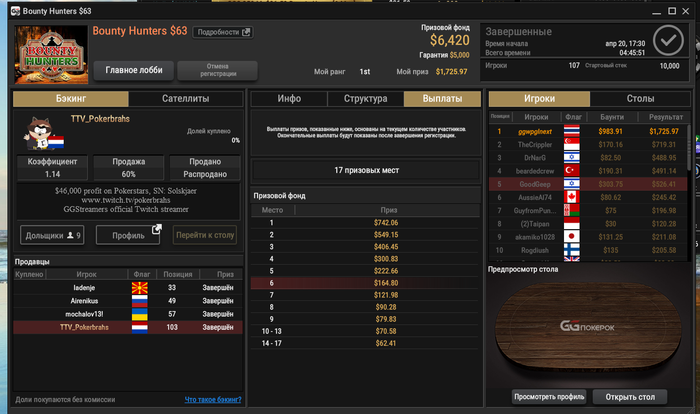Click the players list vertical scrollbar
700x414 pixels.
pyautogui.click(x=689, y=147)
